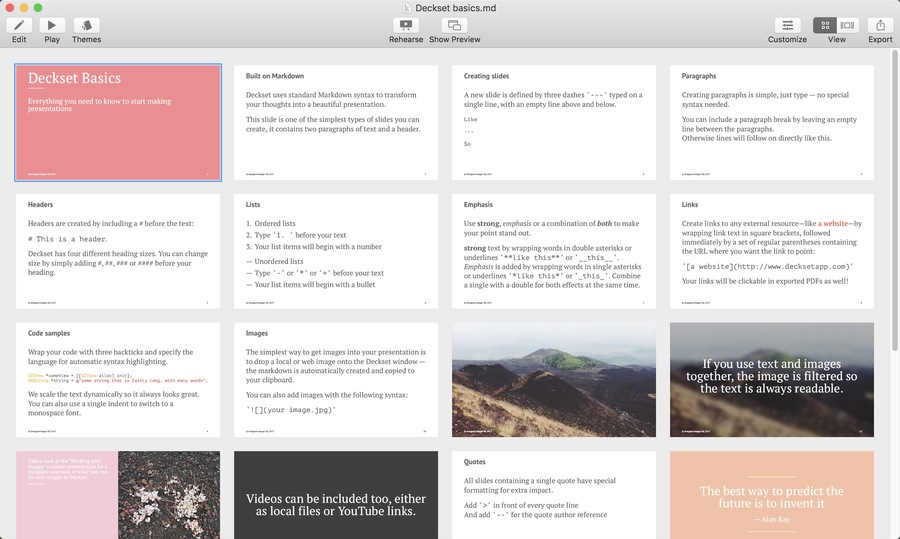Select the text-and-images filtered photo slide
900x539 pixels.
pos(772,379)
